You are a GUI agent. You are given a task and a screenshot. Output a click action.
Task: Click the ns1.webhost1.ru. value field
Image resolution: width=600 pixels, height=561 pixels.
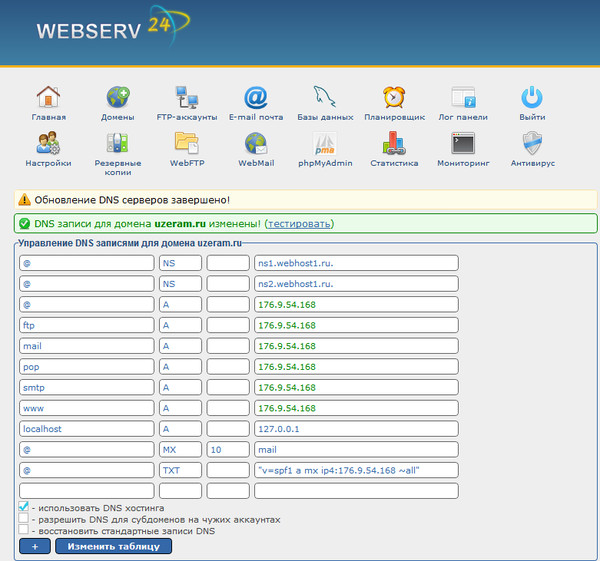(356, 263)
